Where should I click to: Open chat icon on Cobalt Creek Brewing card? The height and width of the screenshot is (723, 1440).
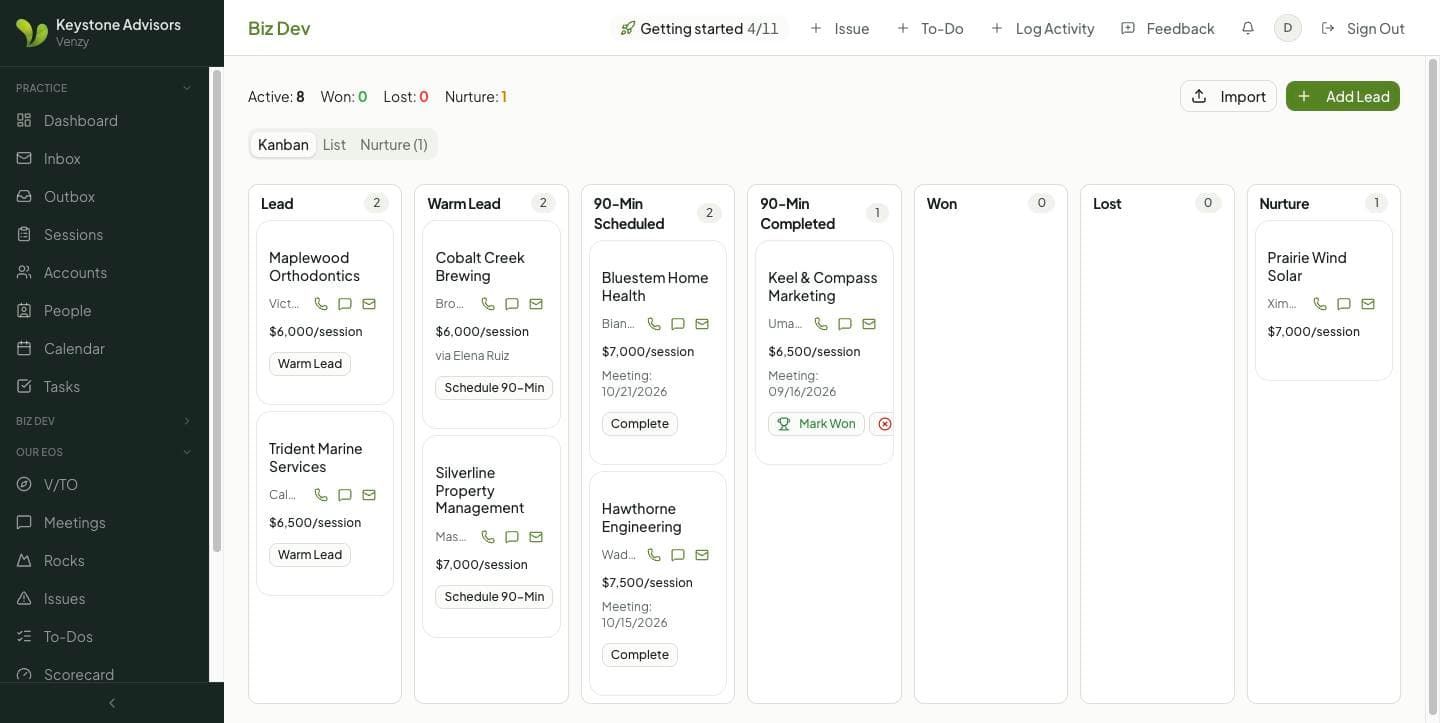click(512, 304)
